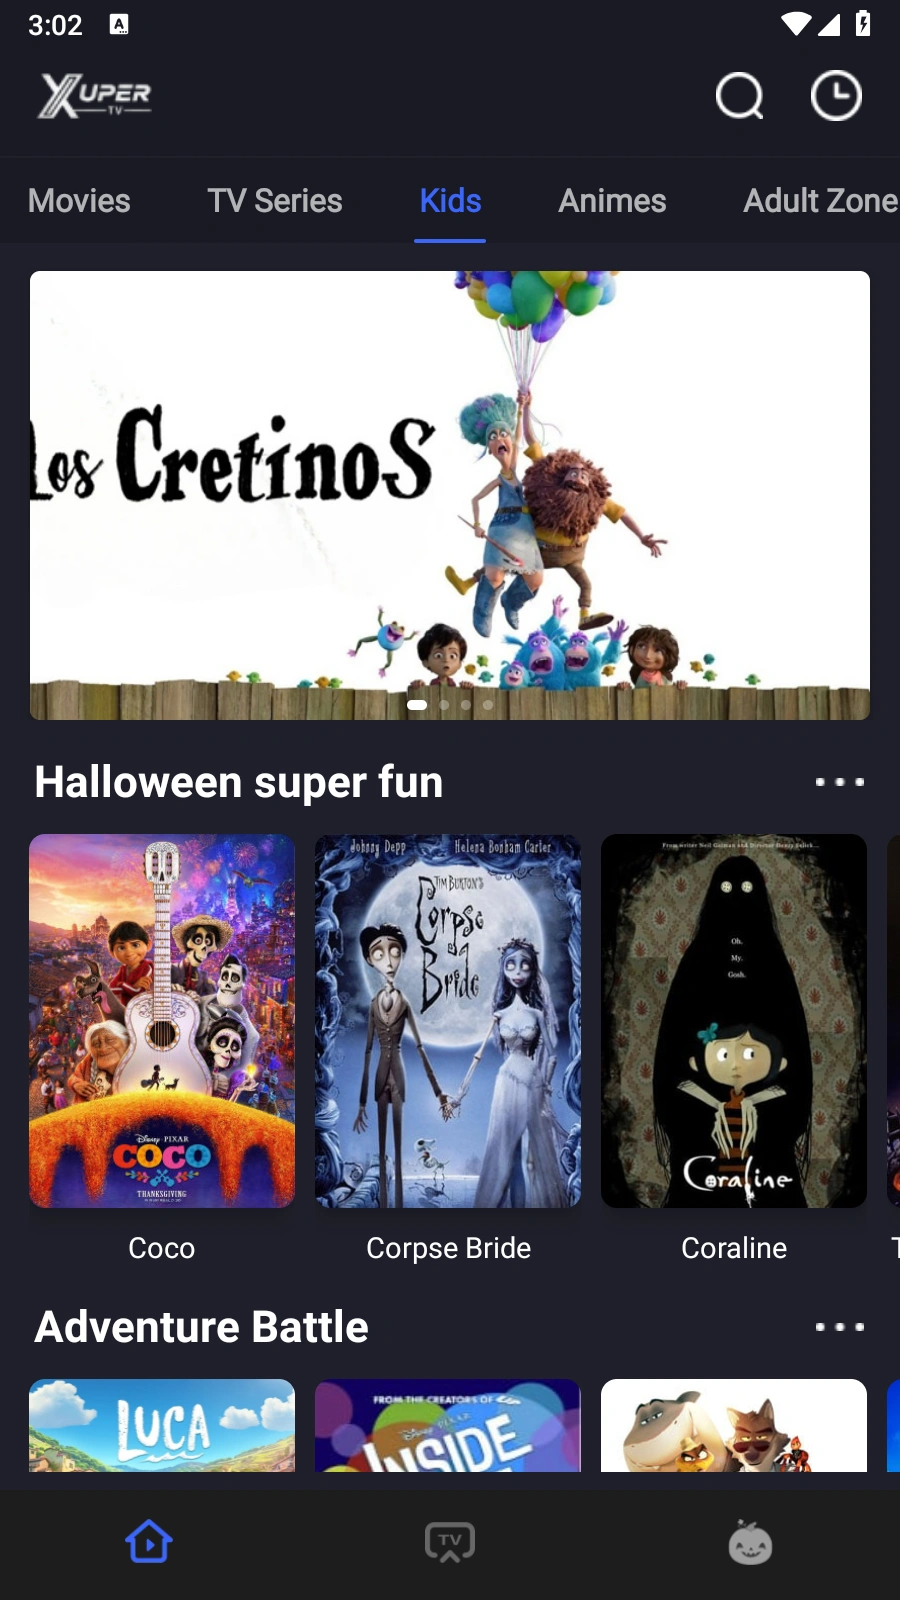900x1600 pixels.
Task: Open the Animes tab
Action: pyautogui.click(x=612, y=200)
